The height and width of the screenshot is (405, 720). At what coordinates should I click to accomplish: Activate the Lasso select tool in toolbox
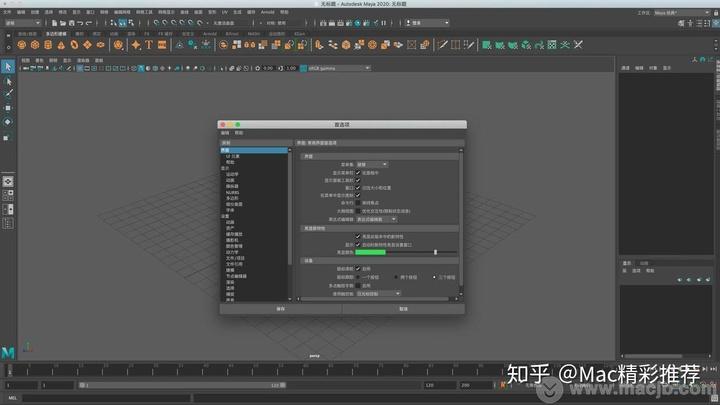[x=8, y=81]
